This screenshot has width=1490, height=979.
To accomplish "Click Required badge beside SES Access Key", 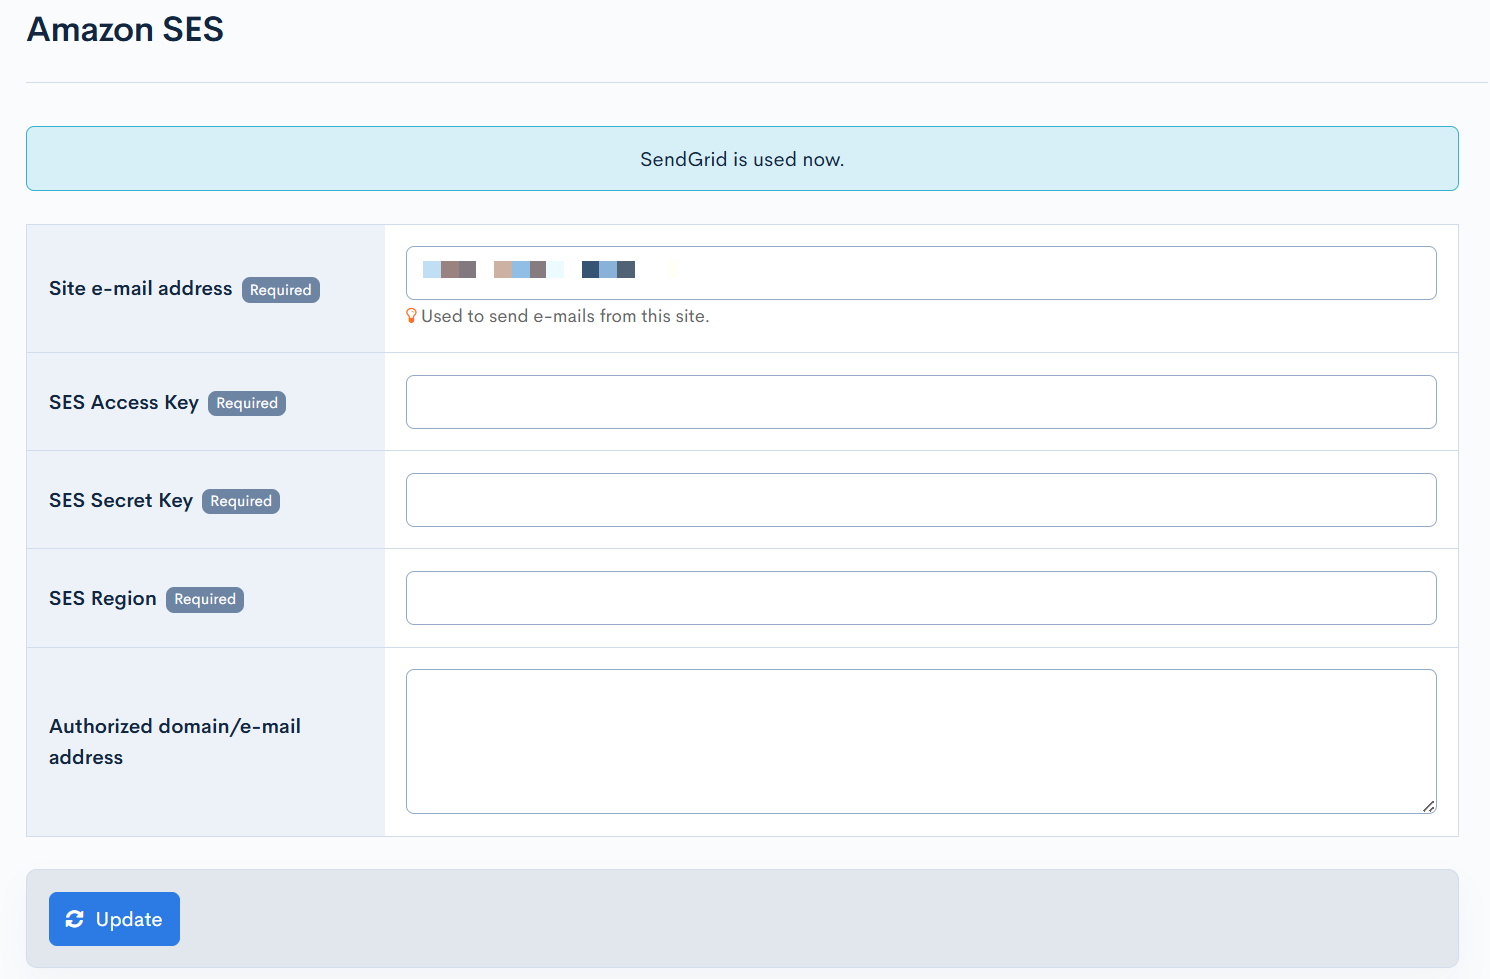I will click(247, 403).
